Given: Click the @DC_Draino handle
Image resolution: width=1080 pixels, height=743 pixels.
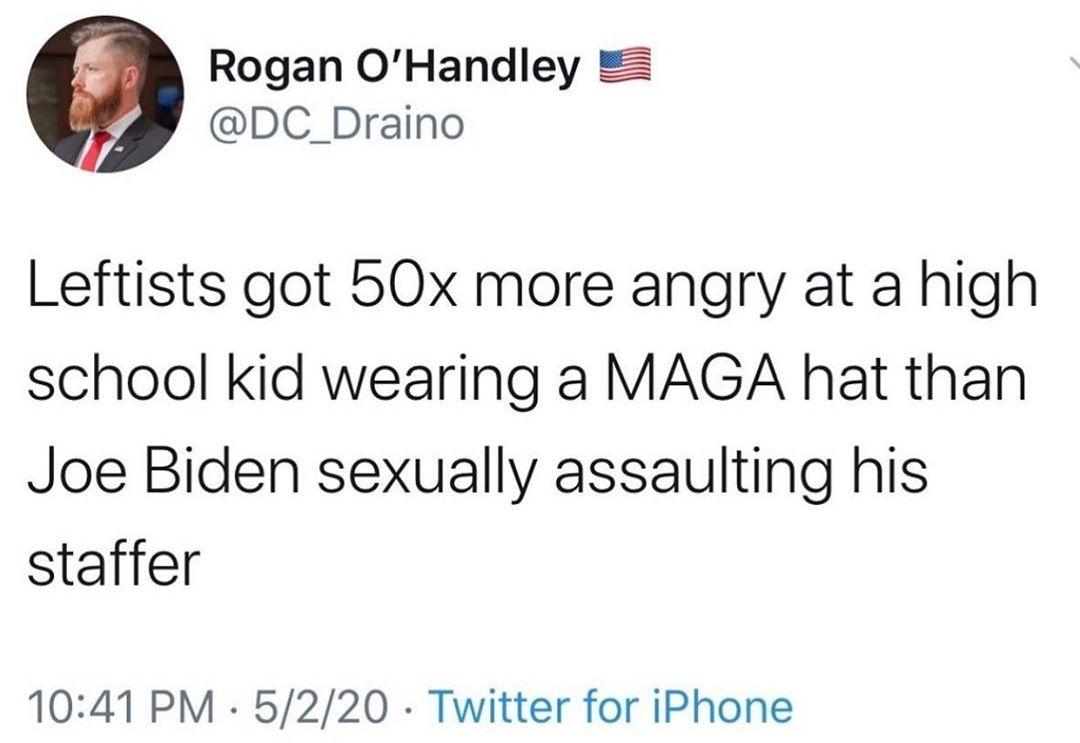Looking at the screenshot, I should pos(336,124).
